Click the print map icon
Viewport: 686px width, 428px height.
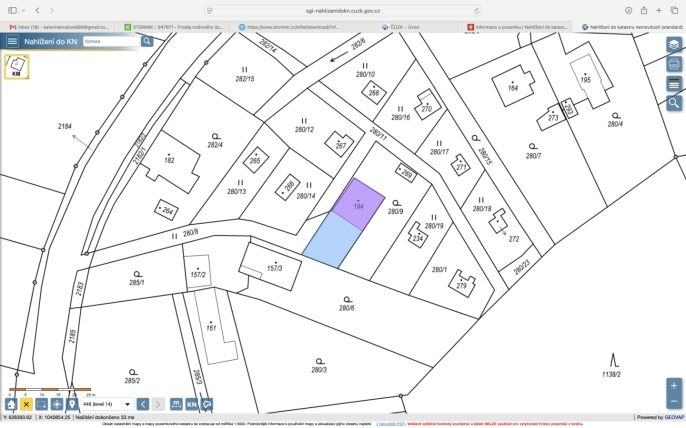pyautogui.click(x=674, y=64)
